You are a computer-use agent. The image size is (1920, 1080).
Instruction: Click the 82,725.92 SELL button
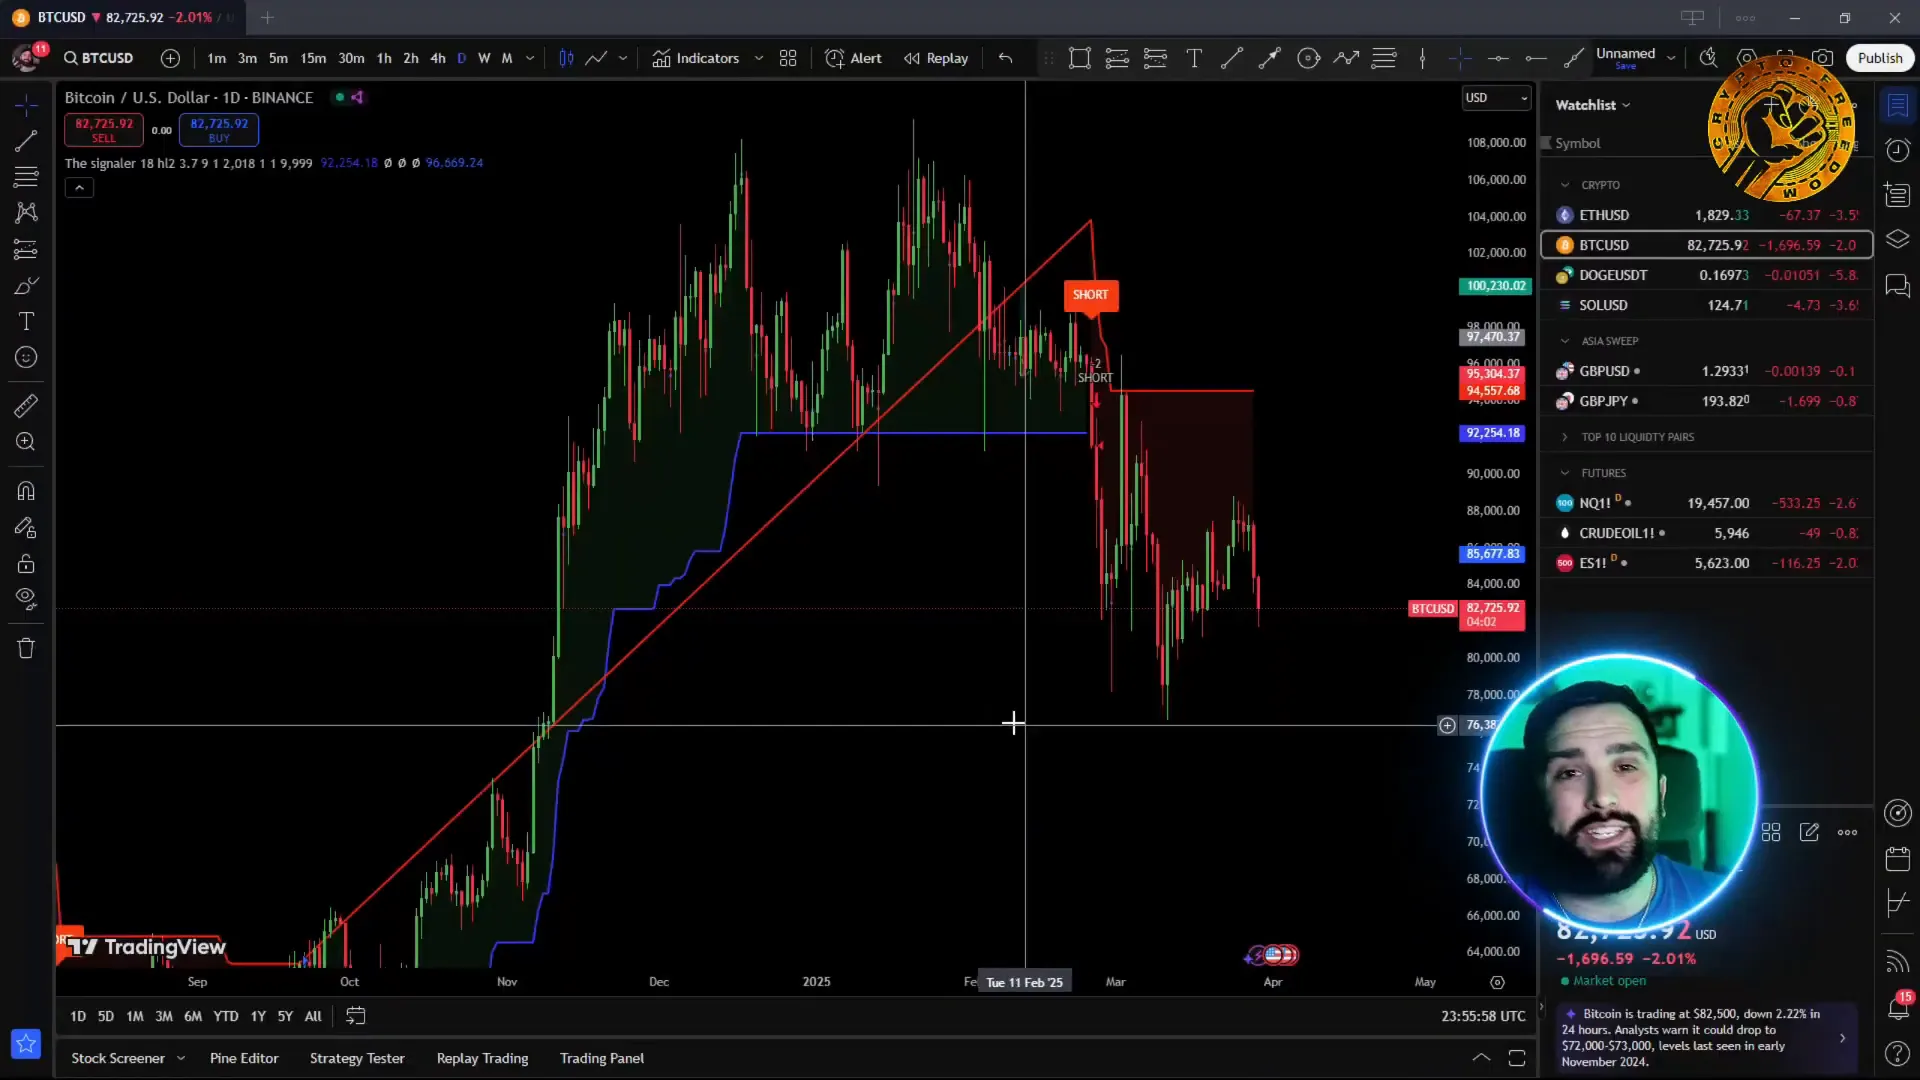pos(104,129)
